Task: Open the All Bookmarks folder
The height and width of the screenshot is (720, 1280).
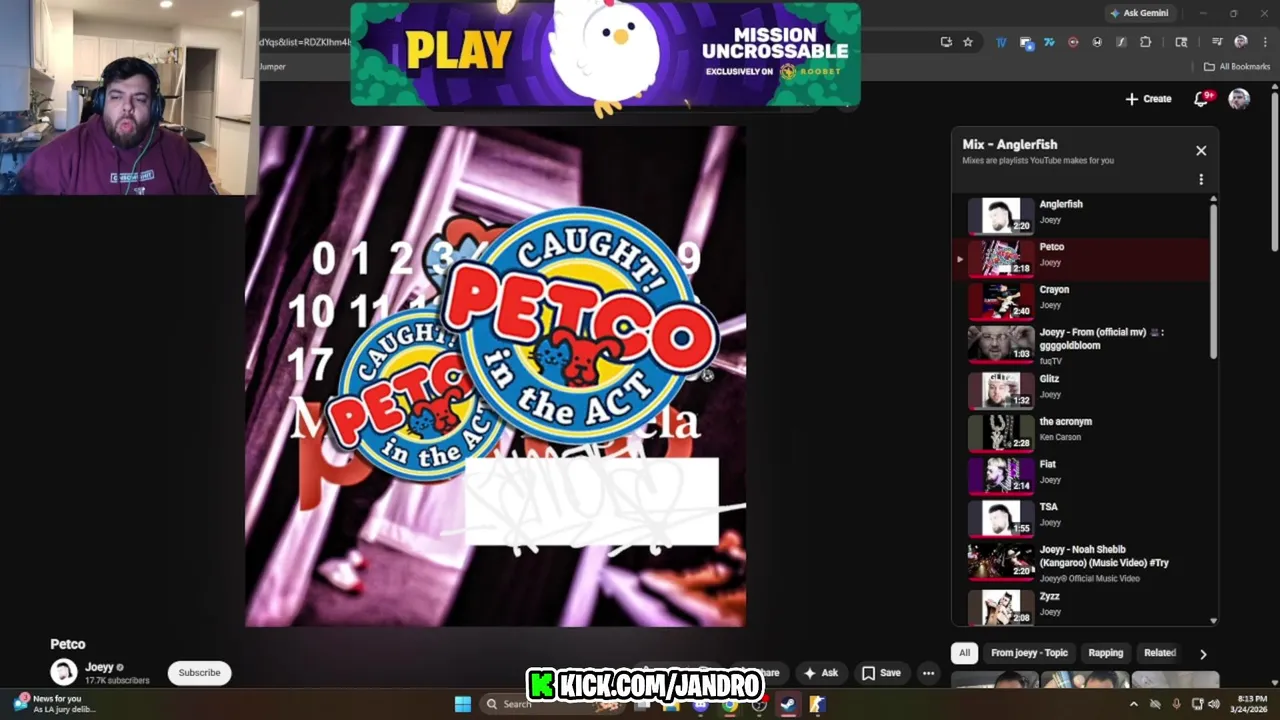Action: click(x=1237, y=67)
